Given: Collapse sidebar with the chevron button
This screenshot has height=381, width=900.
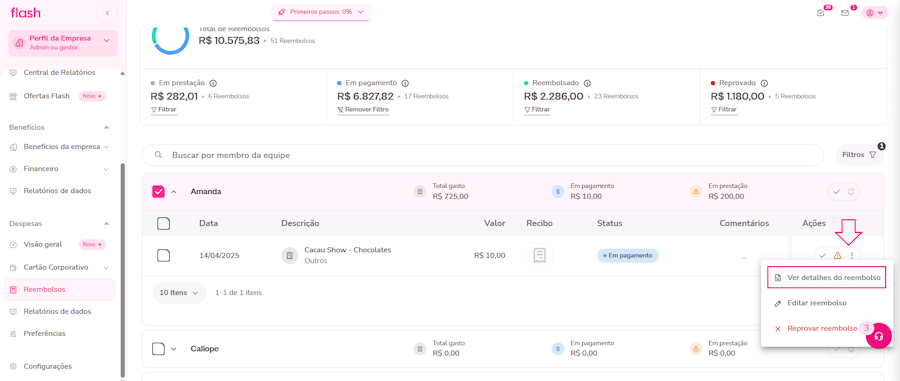Looking at the screenshot, I should point(107,13).
